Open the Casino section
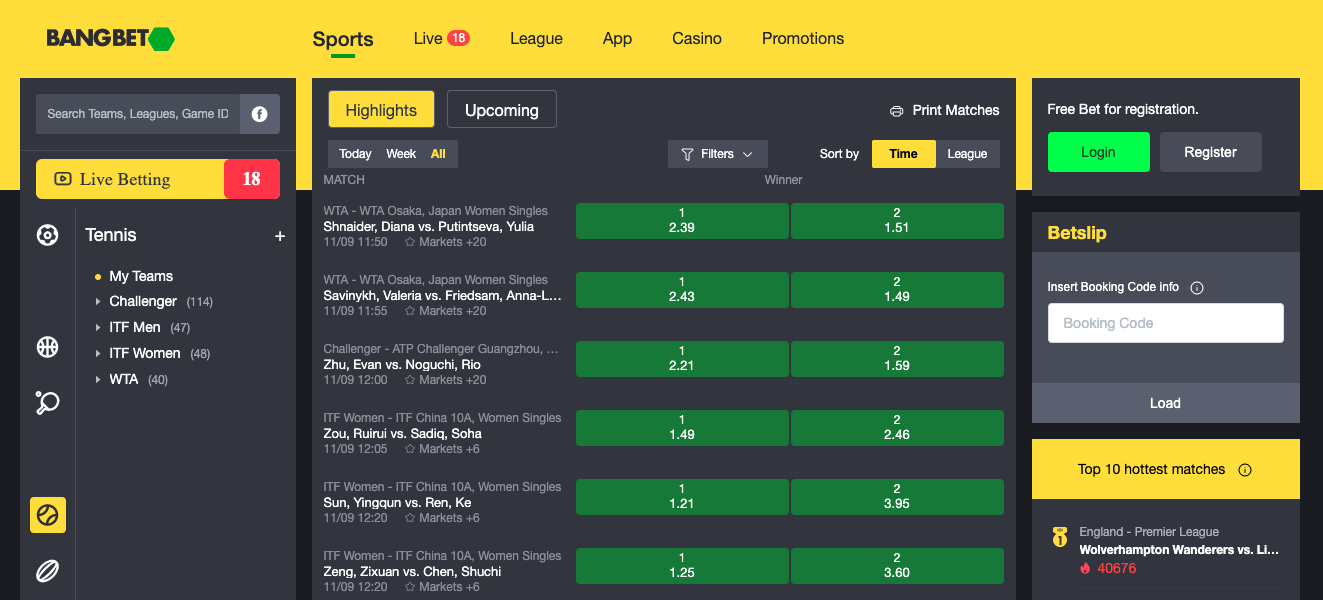Image resolution: width=1323 pixels, height=600 pixels. pos(697,38)
